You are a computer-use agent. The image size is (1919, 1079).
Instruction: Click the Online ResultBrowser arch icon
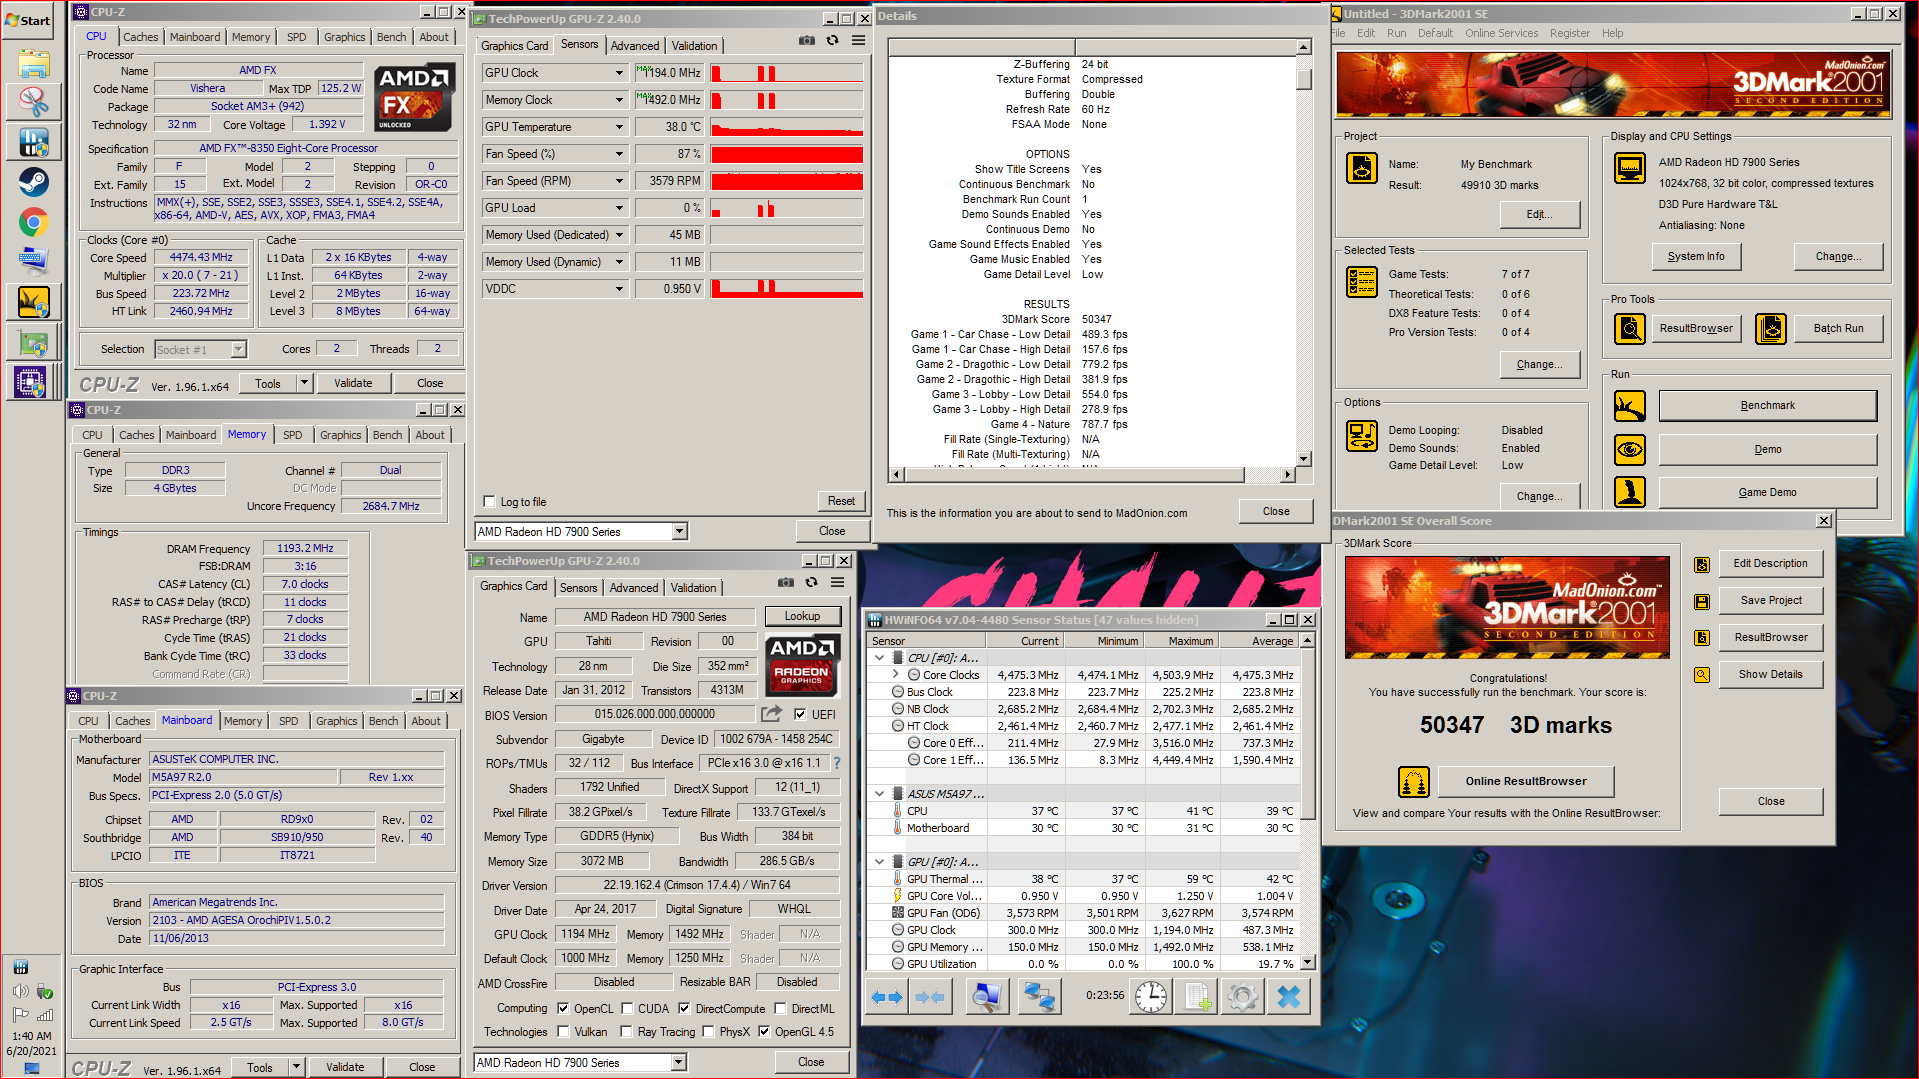1414,782
